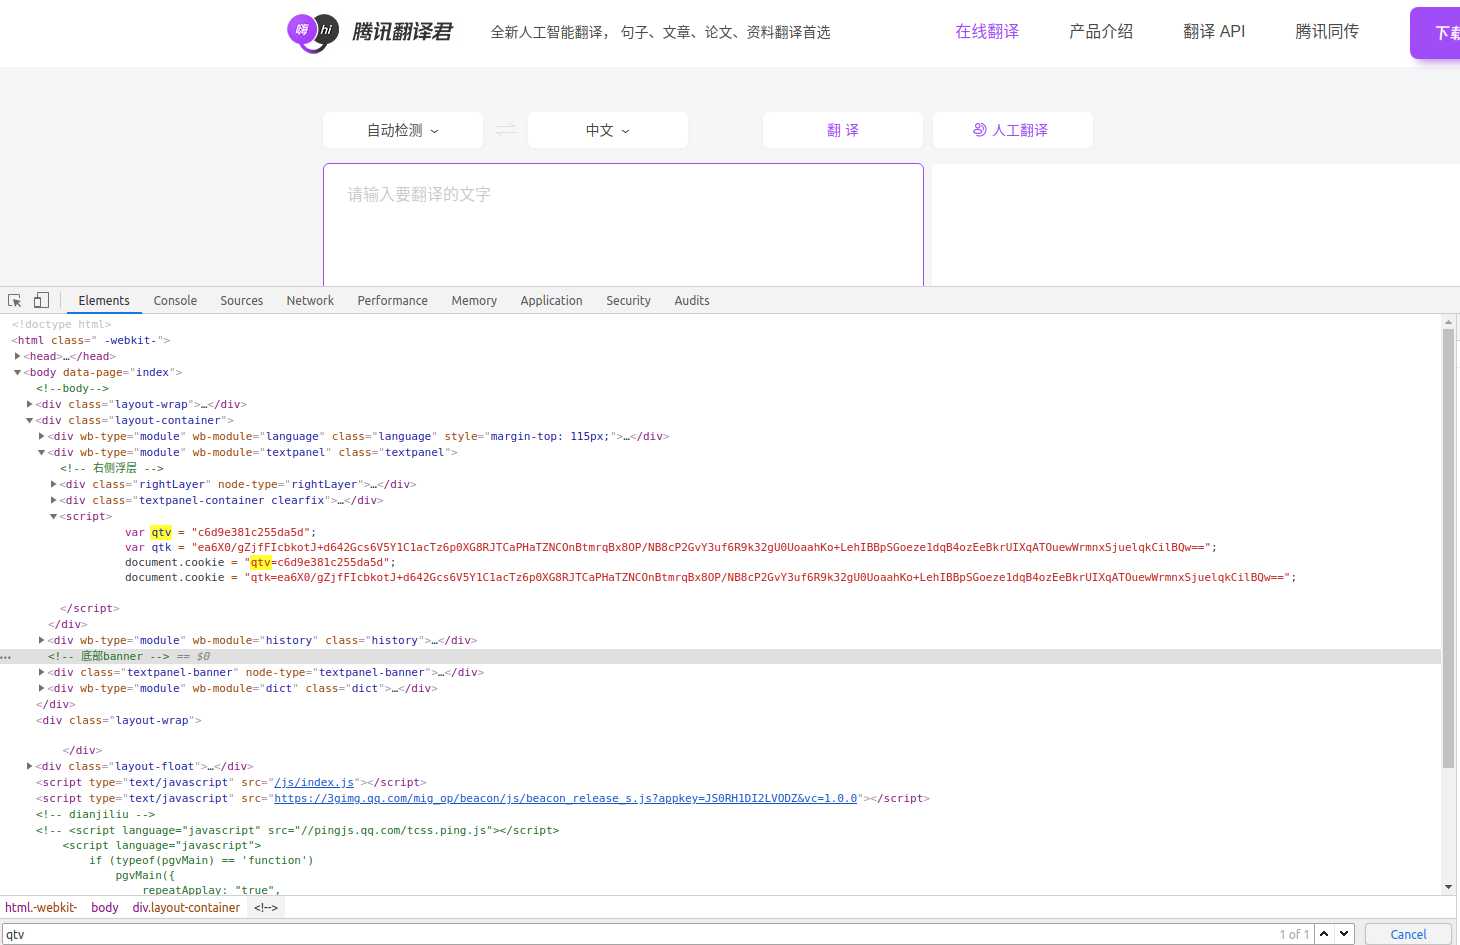This screenshot has width=1460, height=945.
Task: Click the Tencent Translator logo icon
Action: [313, 32]
